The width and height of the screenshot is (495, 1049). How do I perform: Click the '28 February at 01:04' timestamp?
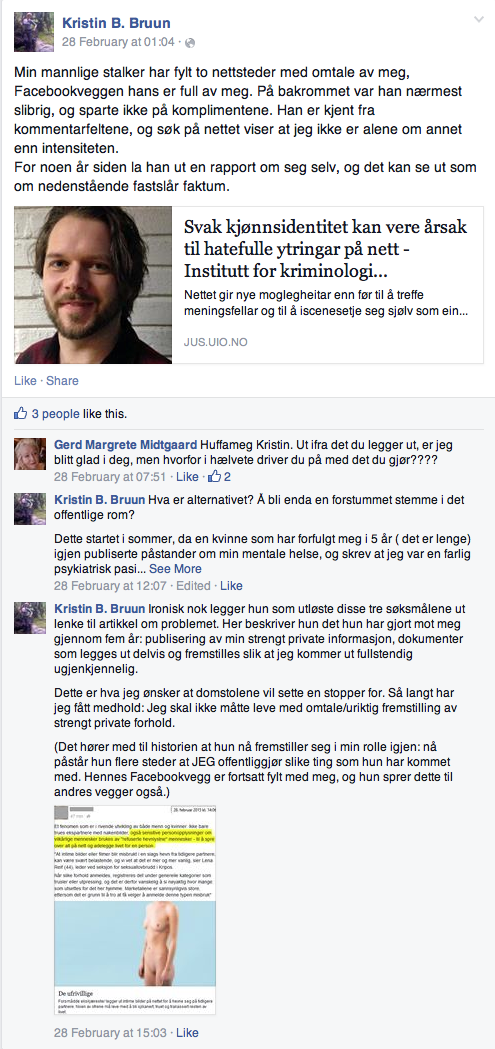(x=118, y=42)
